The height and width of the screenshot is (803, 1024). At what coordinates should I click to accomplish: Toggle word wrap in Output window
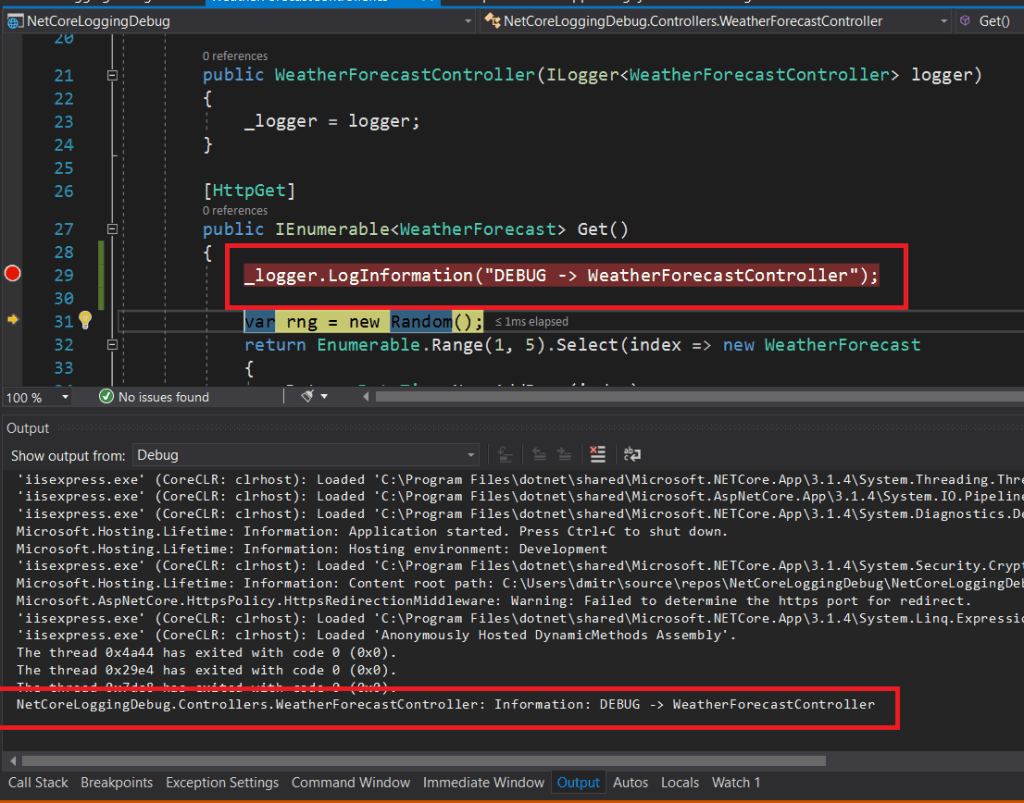(631, 455)
